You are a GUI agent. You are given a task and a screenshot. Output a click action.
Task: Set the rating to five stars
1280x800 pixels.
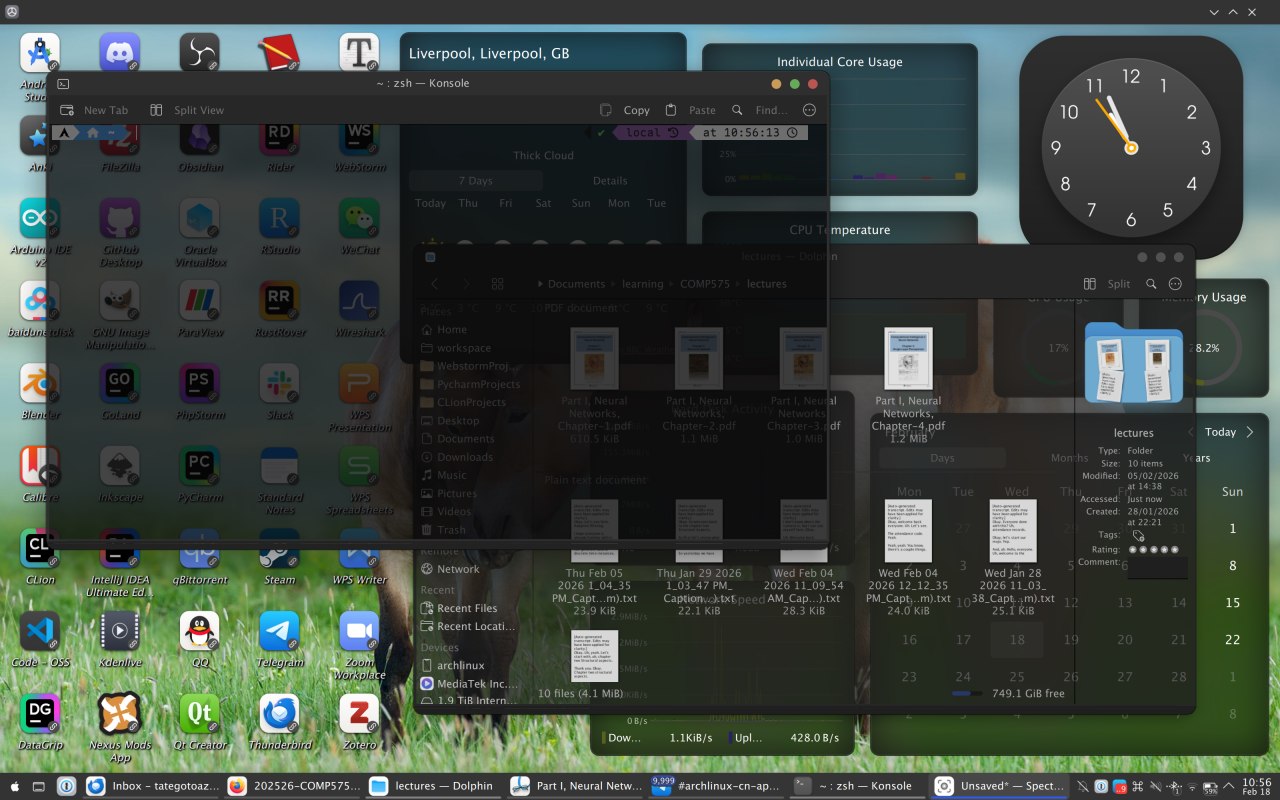1175,549
